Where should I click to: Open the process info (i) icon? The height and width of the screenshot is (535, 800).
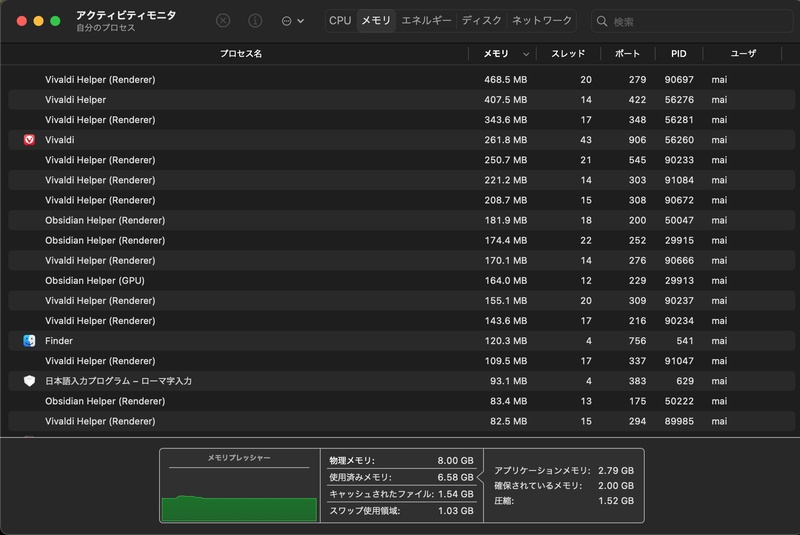255,21
